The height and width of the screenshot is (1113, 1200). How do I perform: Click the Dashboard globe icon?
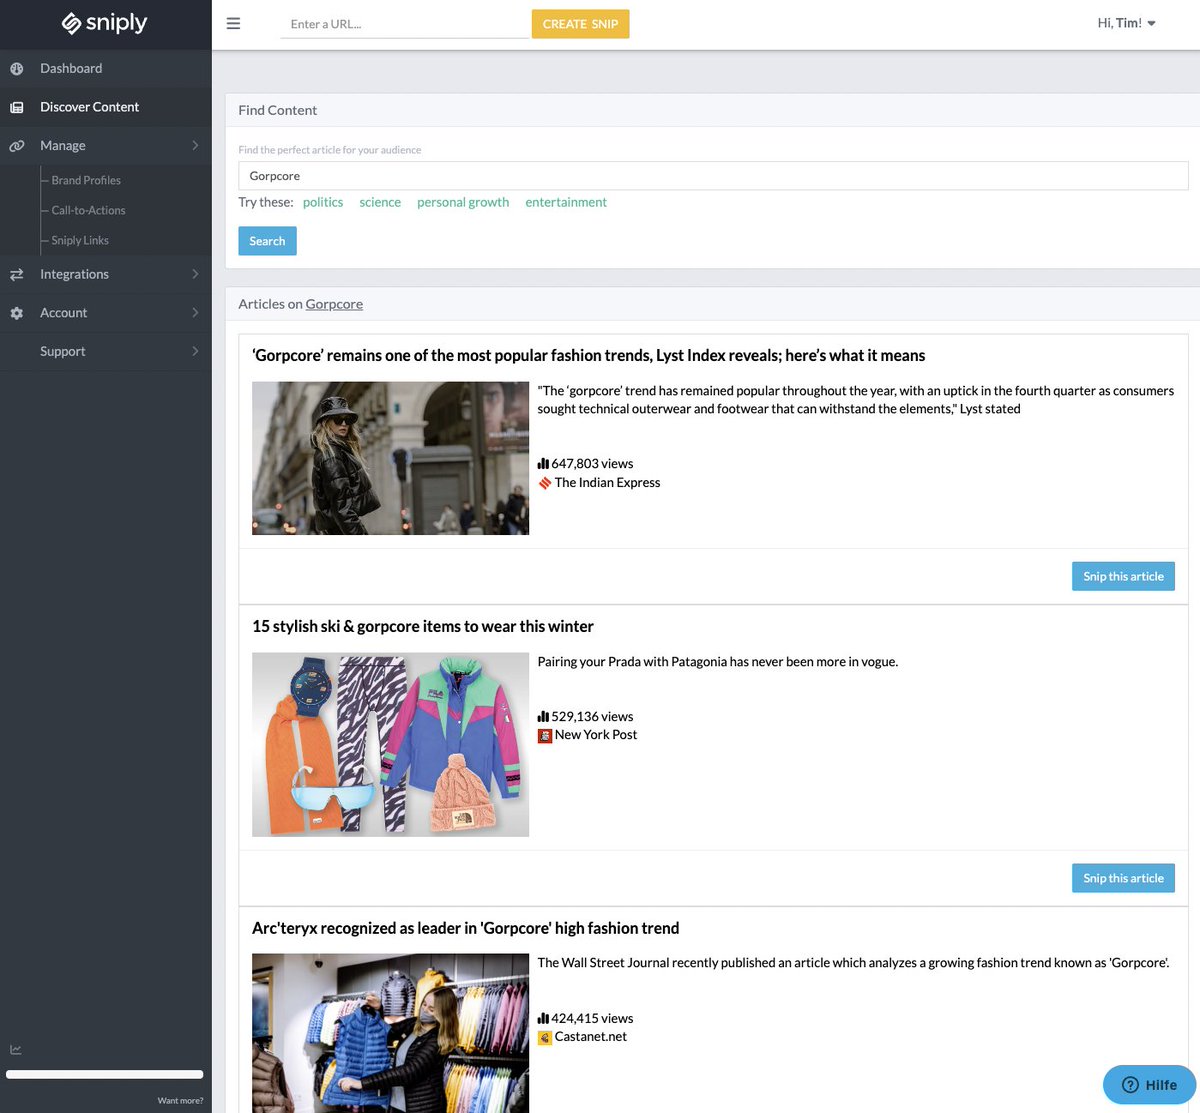pos(16,69)
